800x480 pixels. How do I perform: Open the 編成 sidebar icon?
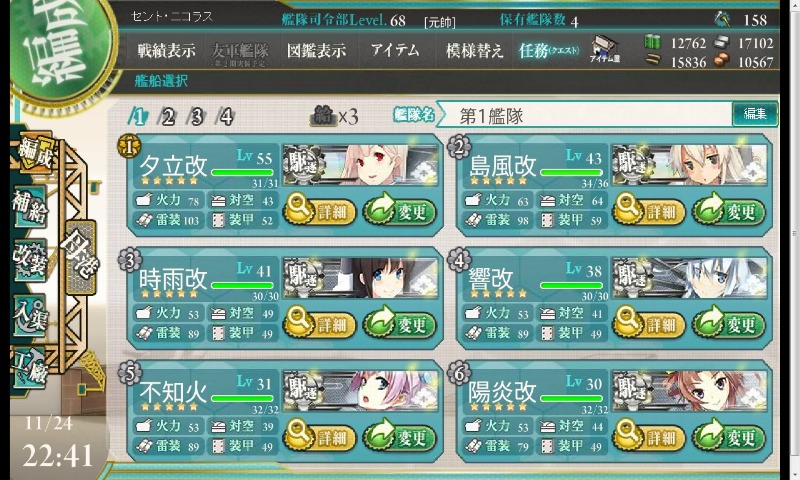point(36,154)
